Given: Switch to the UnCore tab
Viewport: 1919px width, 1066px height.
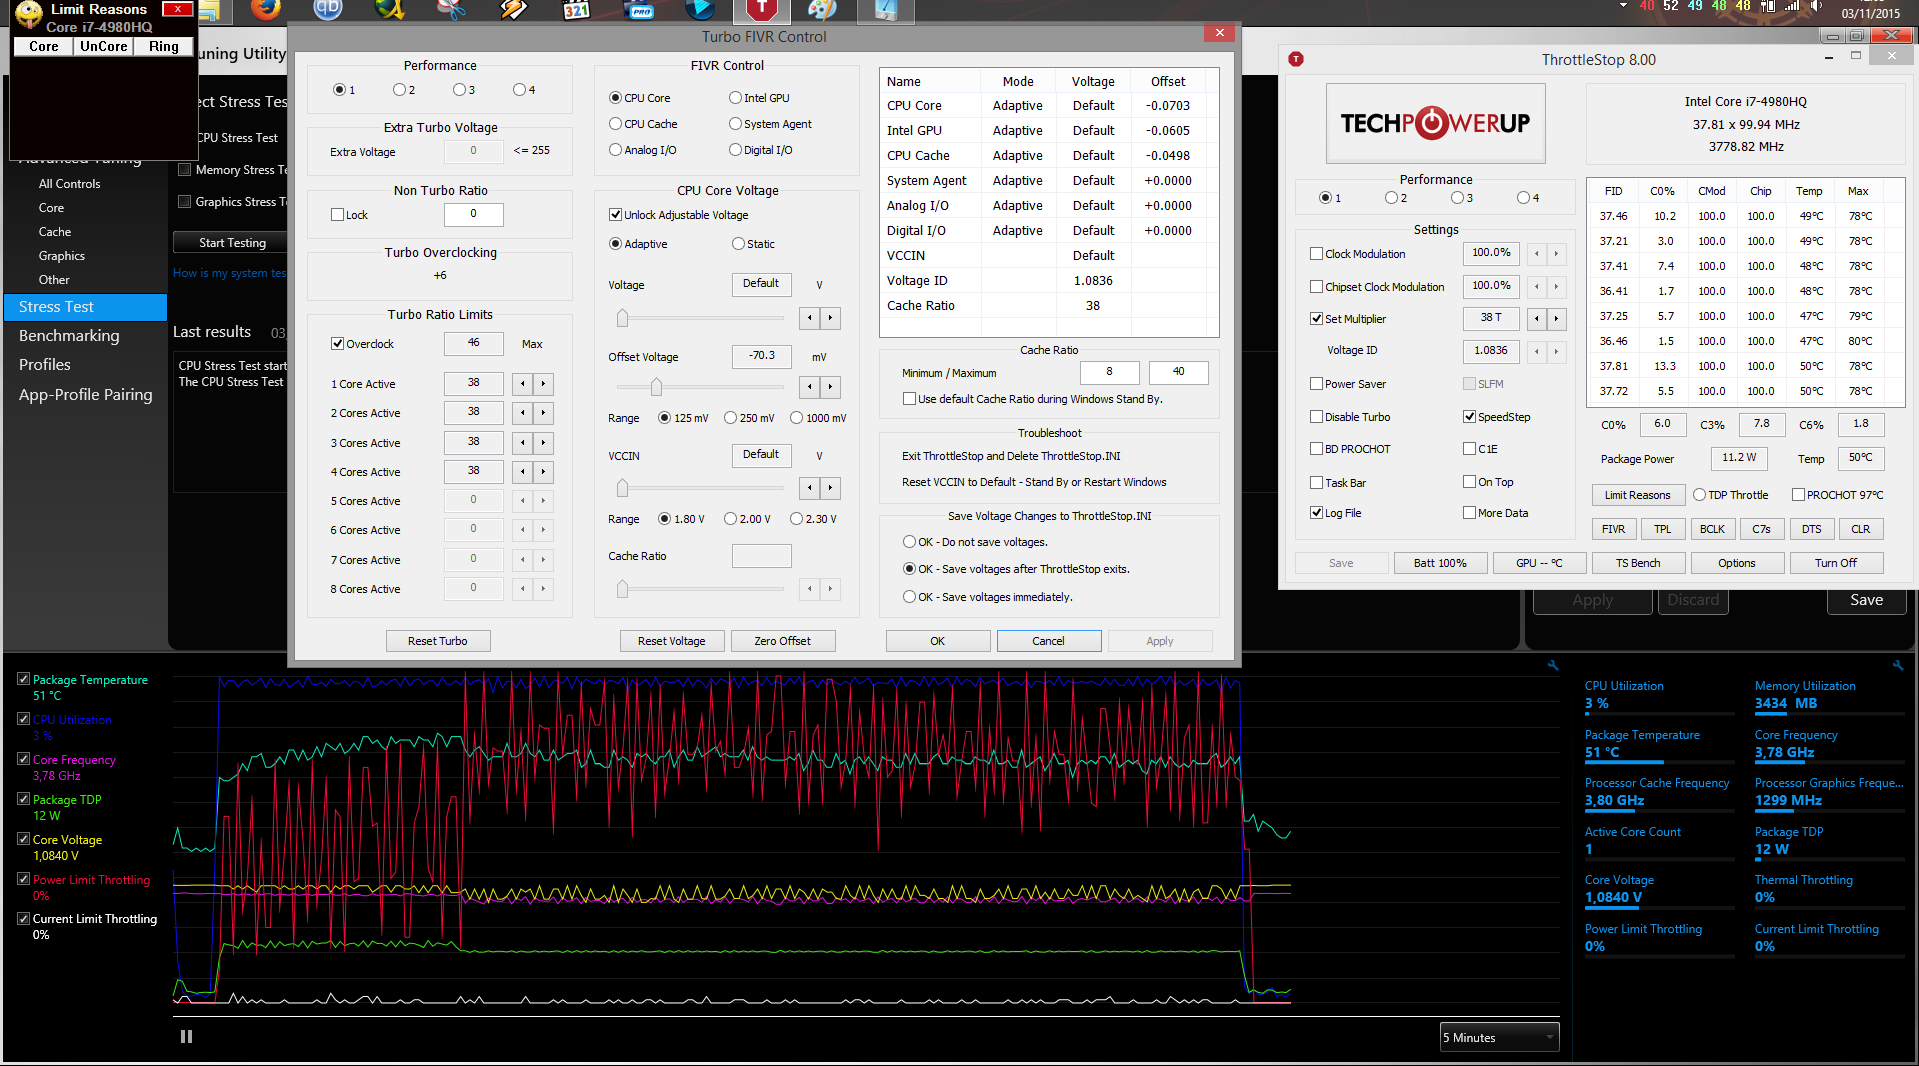Looking at the screenshot, I should 104,46.
